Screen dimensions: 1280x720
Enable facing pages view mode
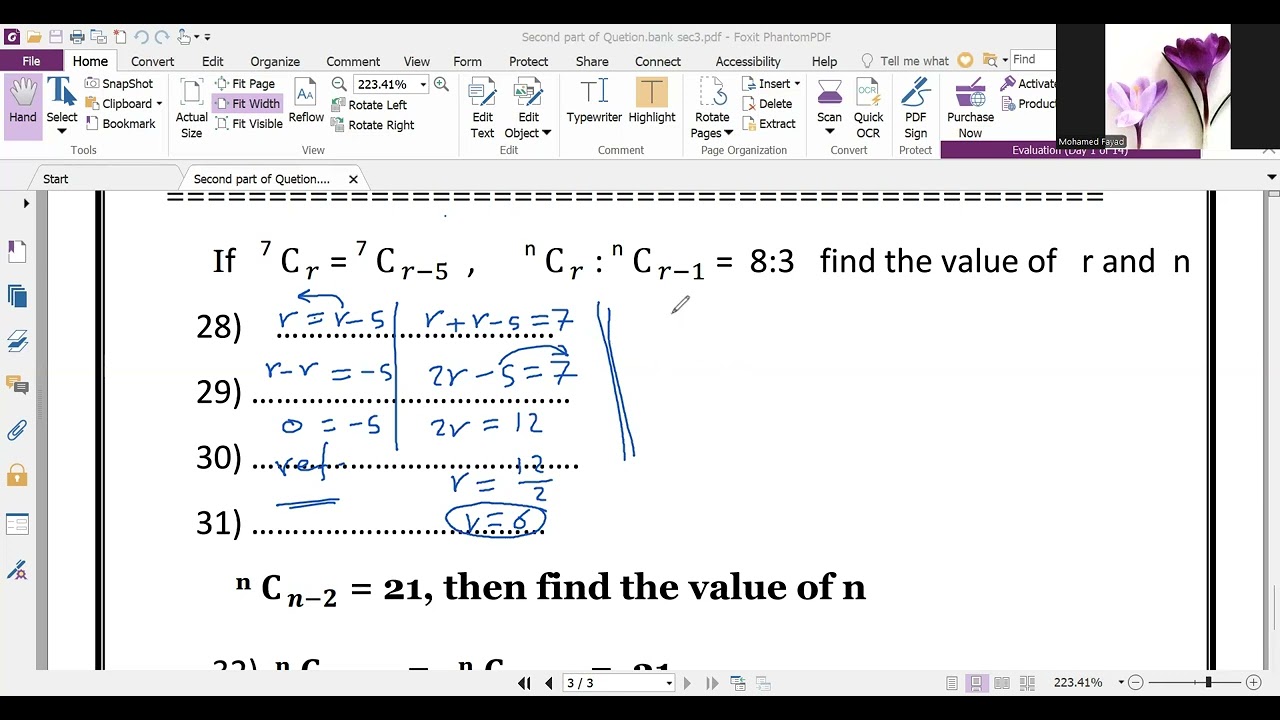[1002, 683]
